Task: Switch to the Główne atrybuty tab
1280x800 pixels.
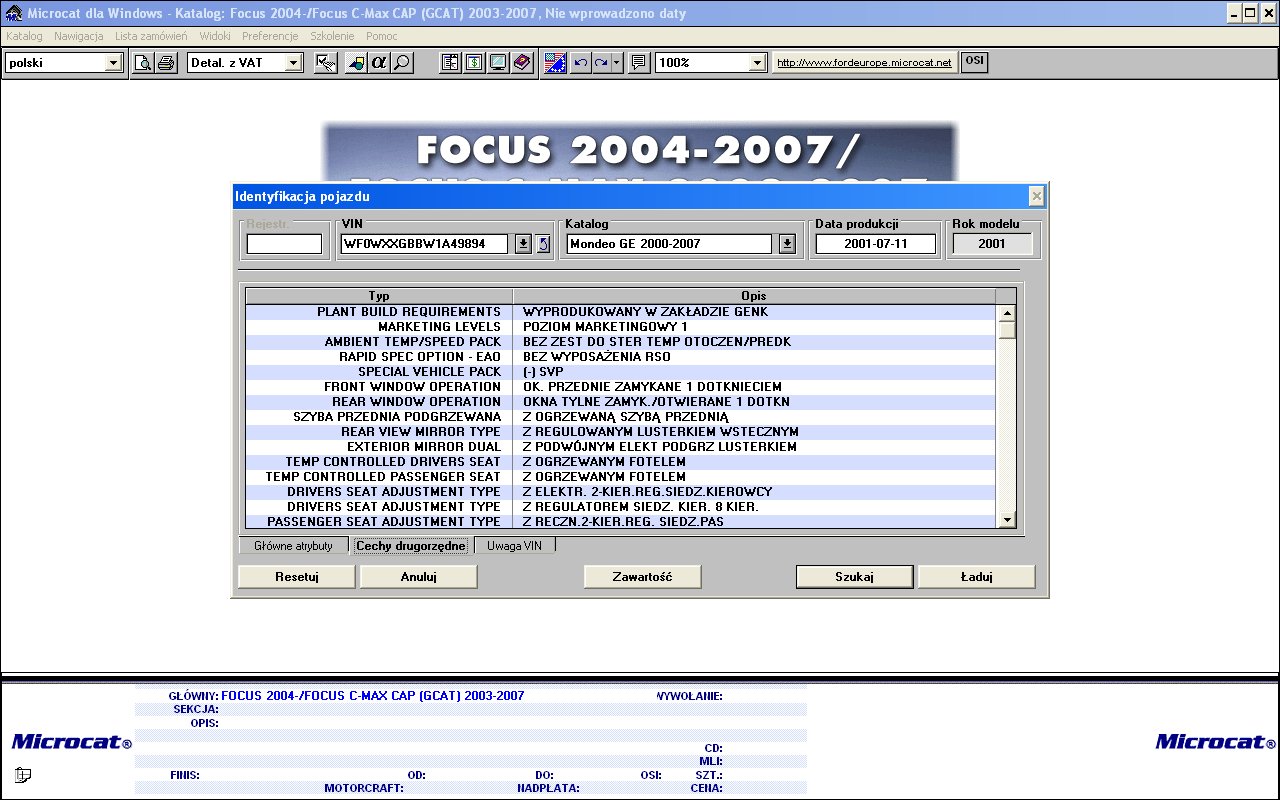Action: tap(293, 546)
